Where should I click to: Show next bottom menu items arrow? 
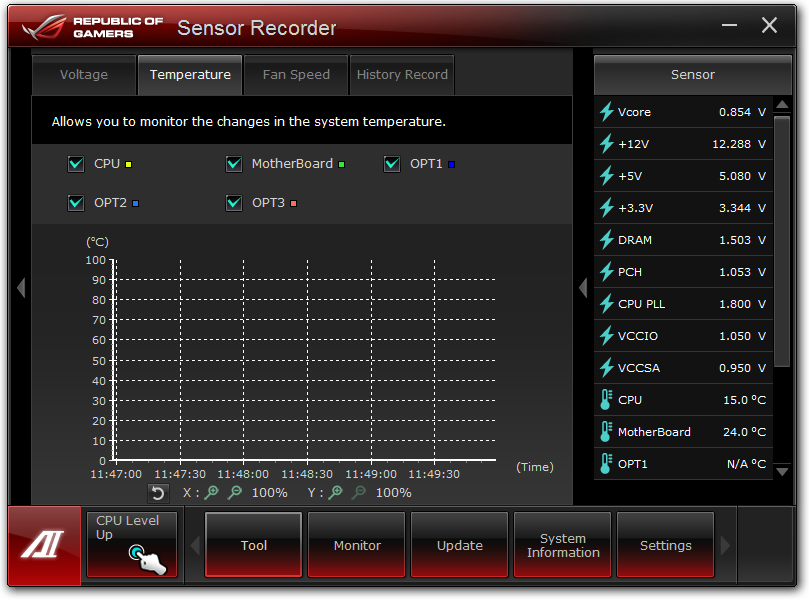(x=725, y=545)
